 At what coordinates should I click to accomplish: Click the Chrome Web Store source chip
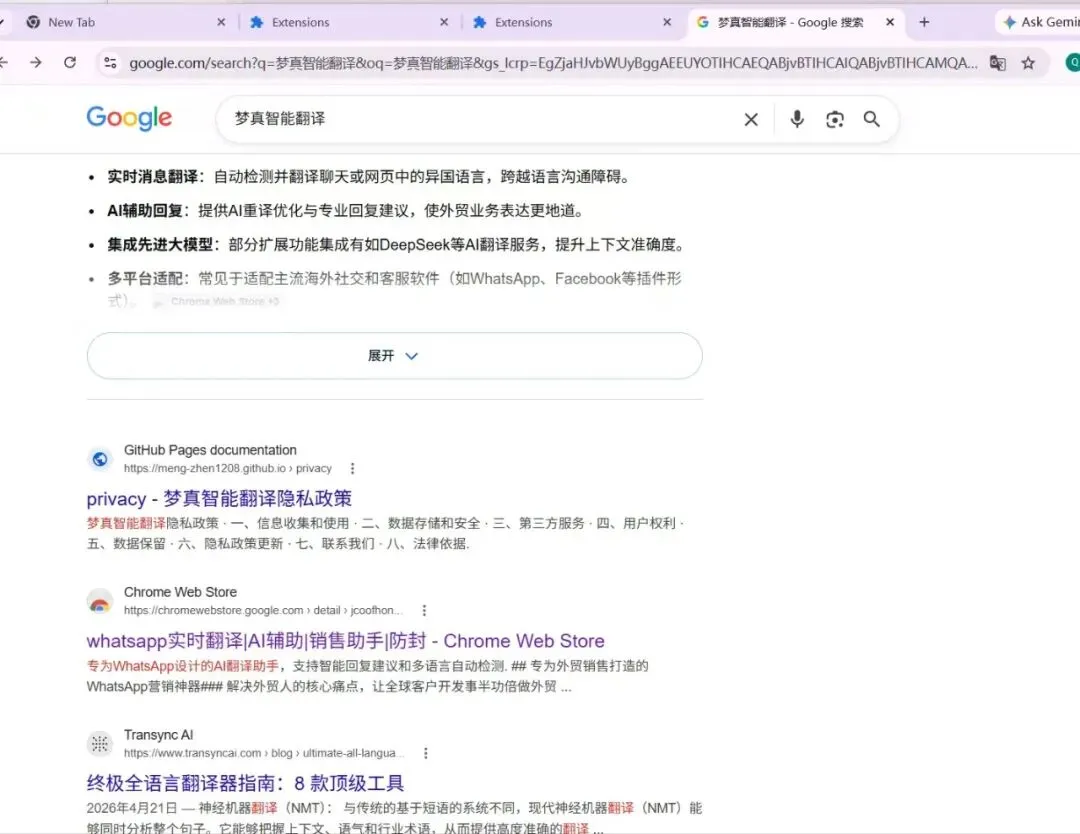[x=216, y=301]
